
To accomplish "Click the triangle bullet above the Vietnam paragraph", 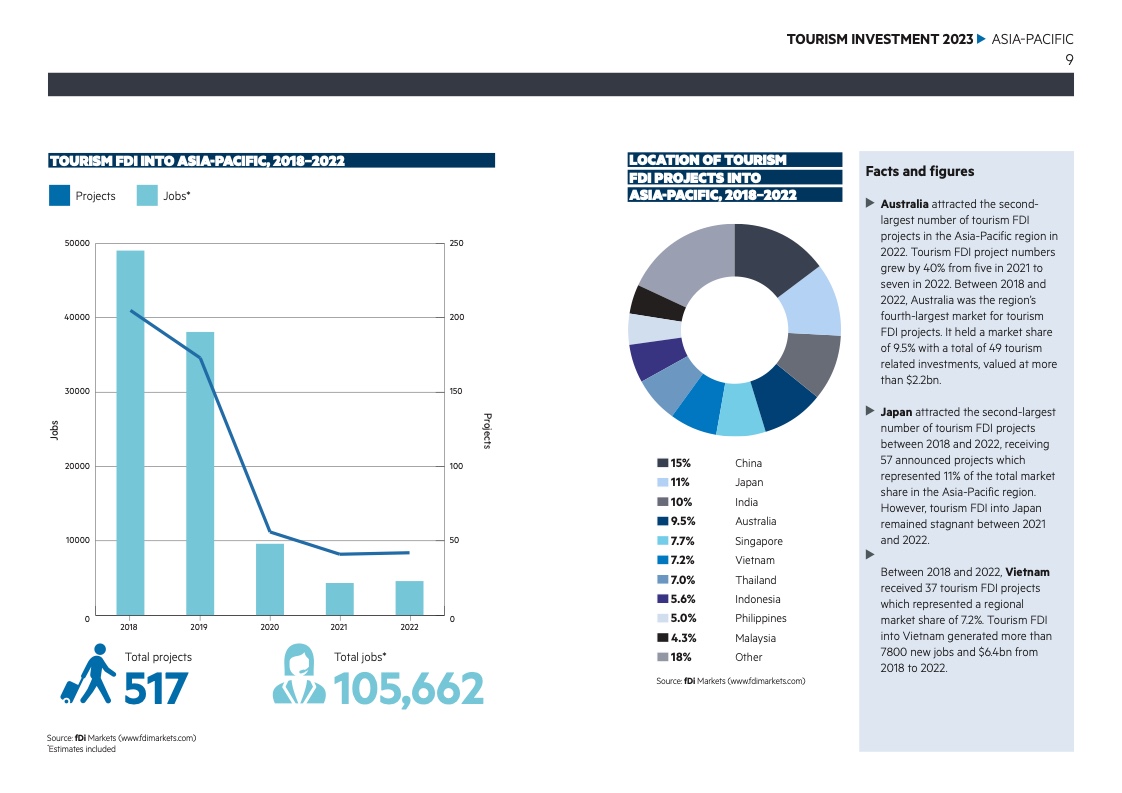I will tap(869, 554).
